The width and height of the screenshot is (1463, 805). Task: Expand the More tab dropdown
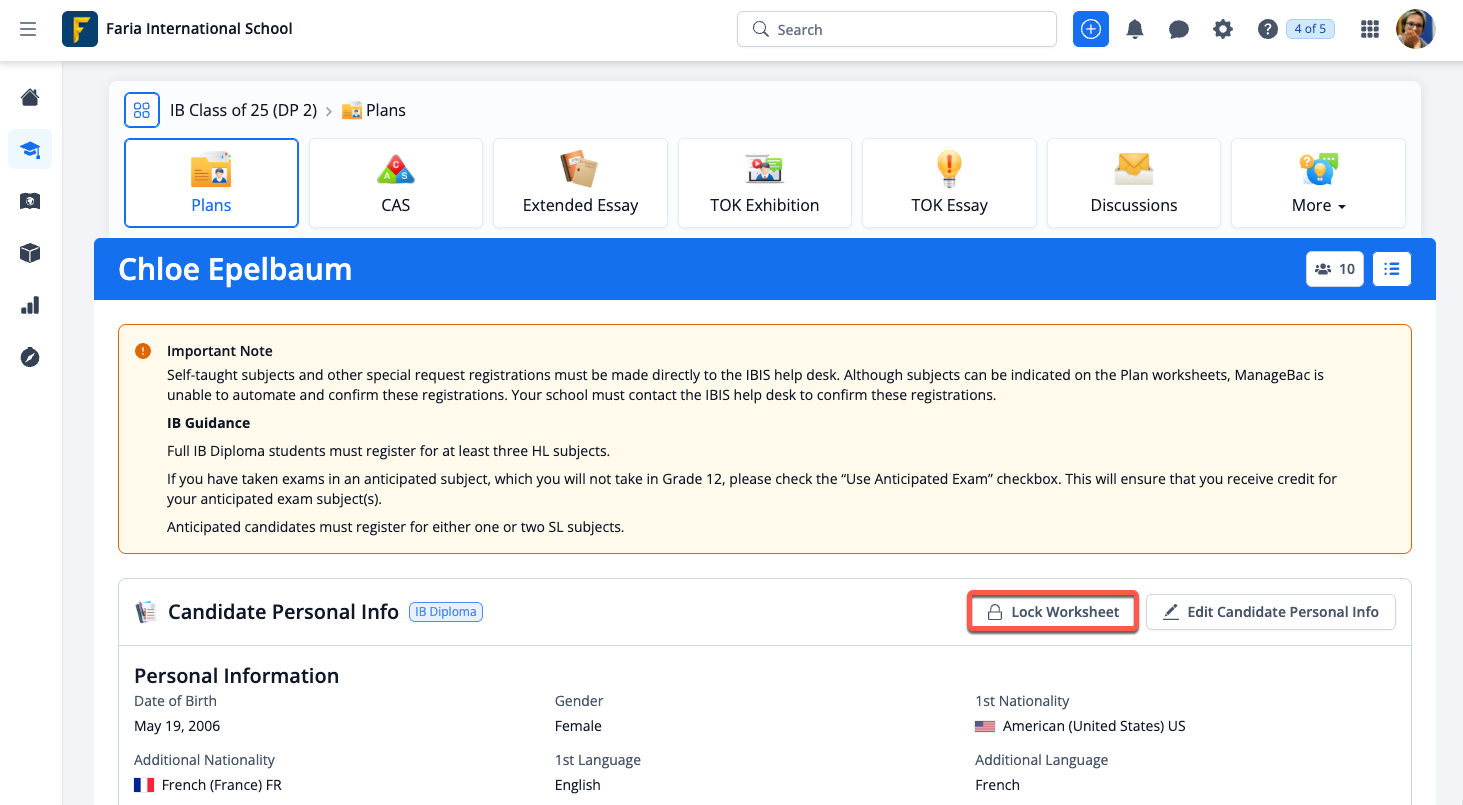pyautogui.click(x=1318, y=184)
